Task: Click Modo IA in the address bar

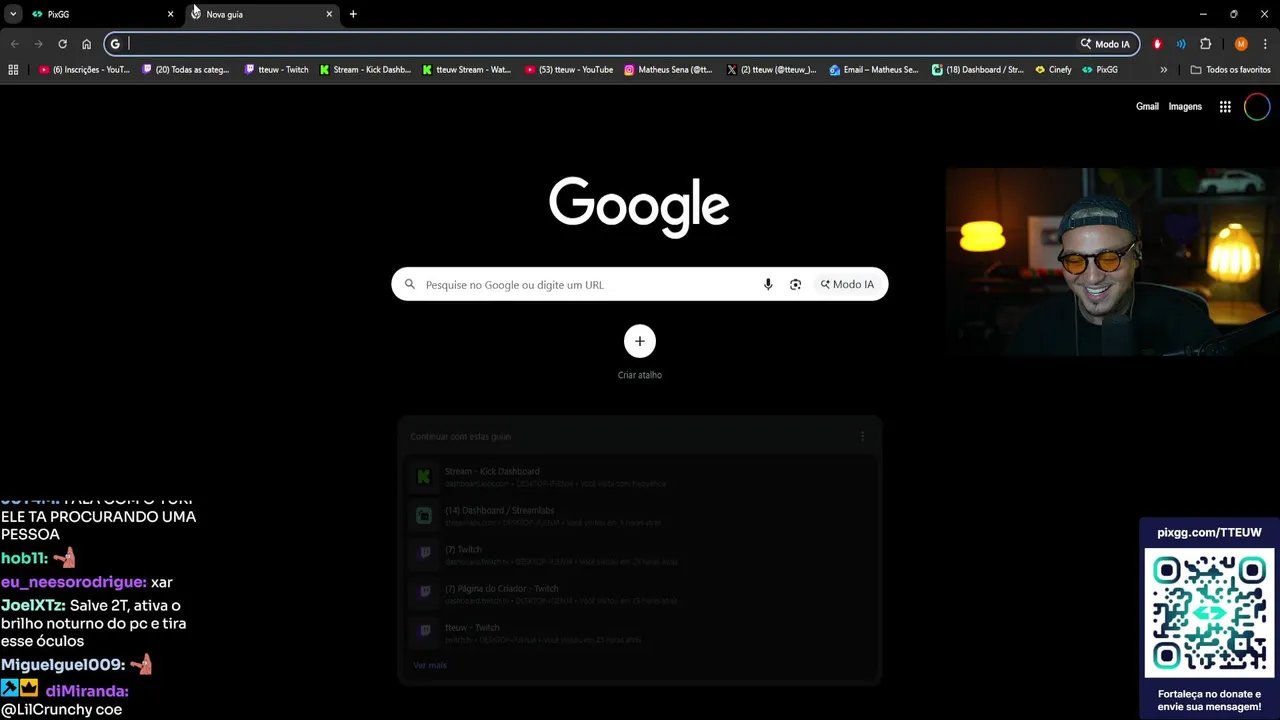Action: click(1105, 44)
